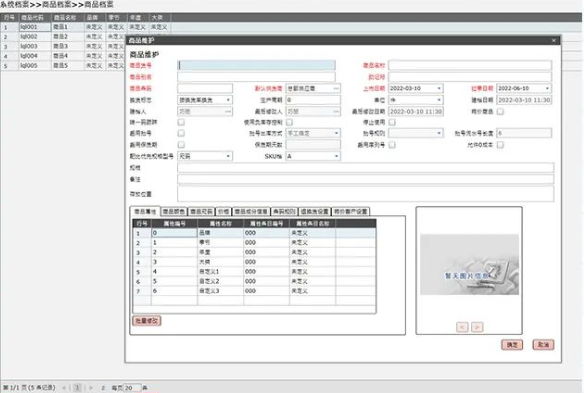
Task: Click the product image placeholder thumbnail
Action: click(x=469, y=264)
